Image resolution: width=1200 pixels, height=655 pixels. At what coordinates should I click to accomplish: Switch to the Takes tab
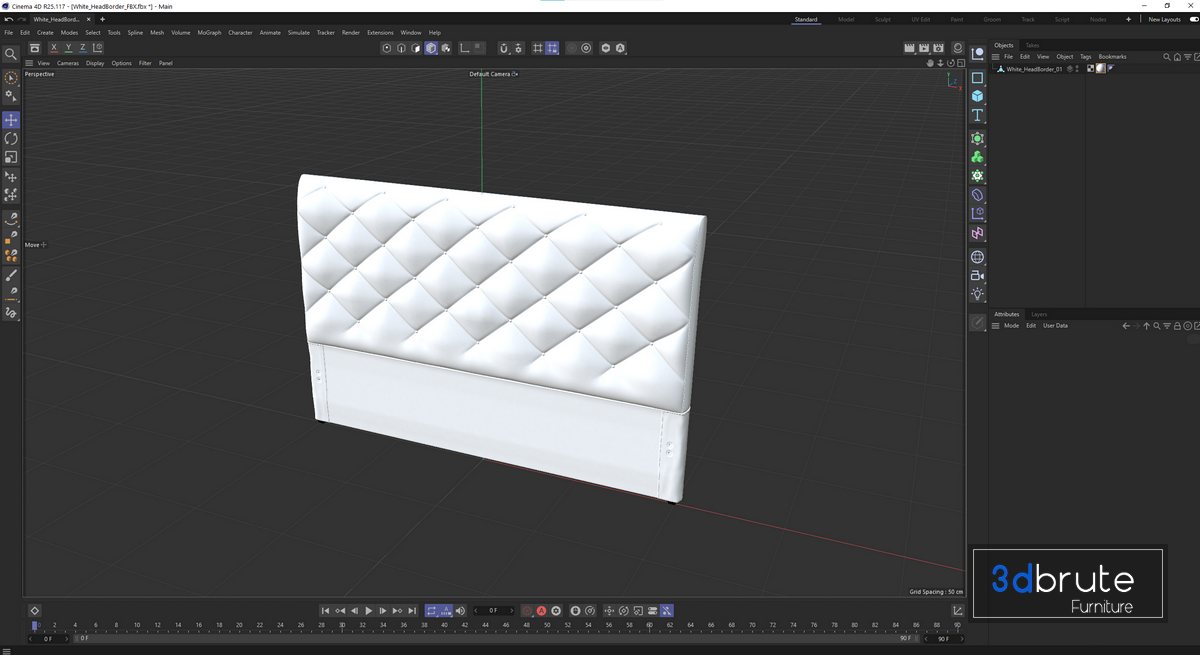point(1032,45)
